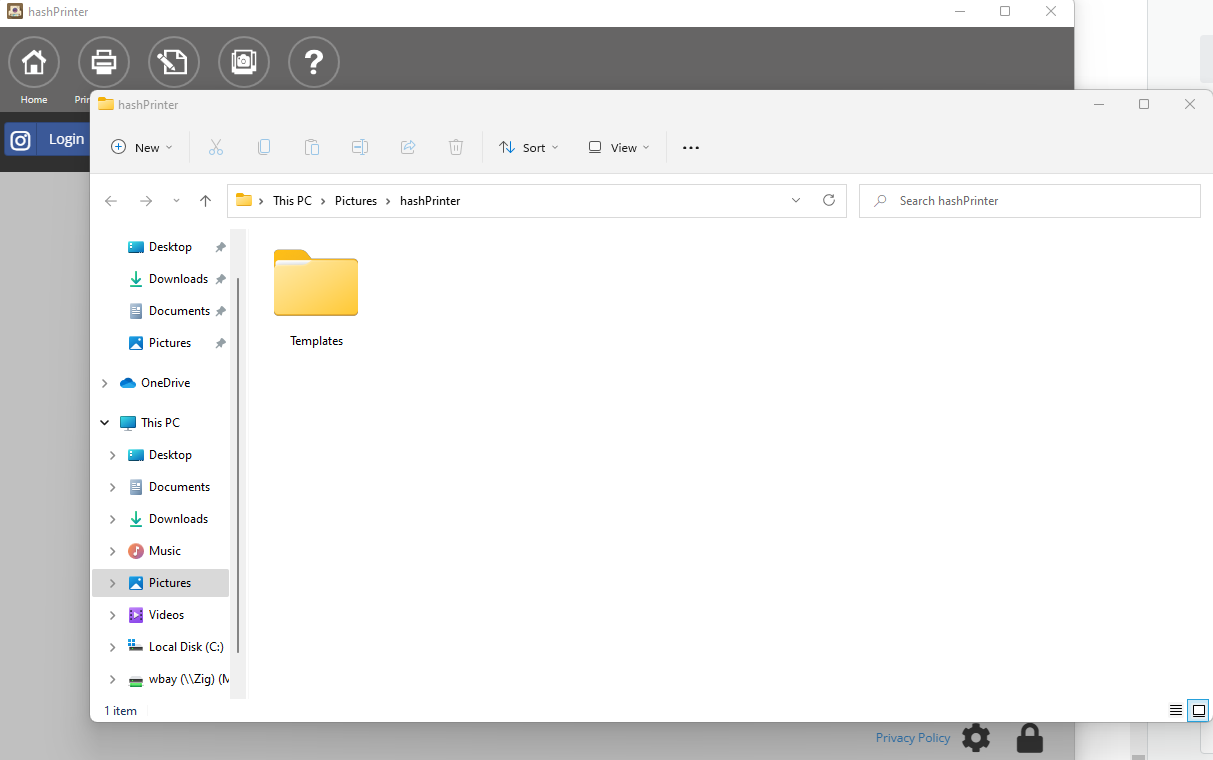Collapse the This PC tree node

(x=104, y=423)
